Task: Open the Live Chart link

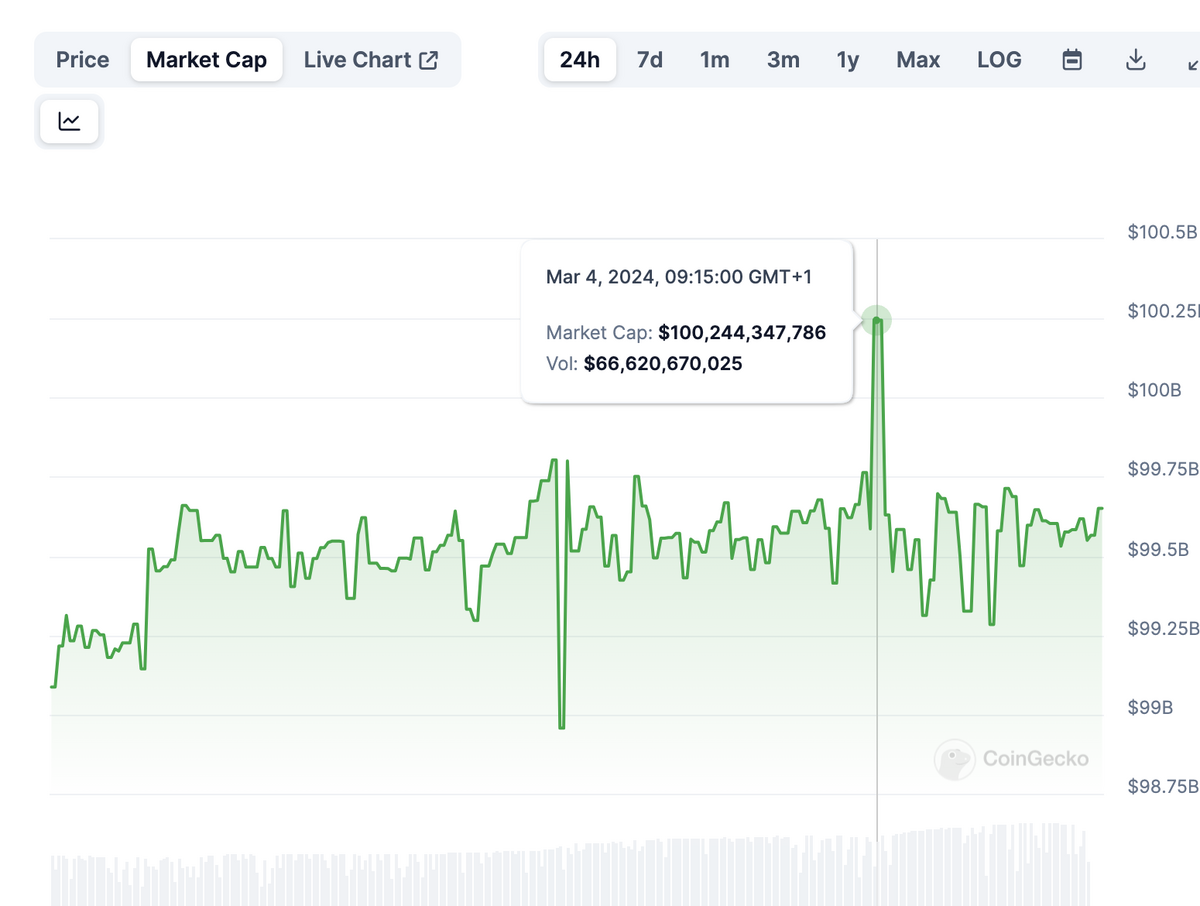Action: point(371,60)
